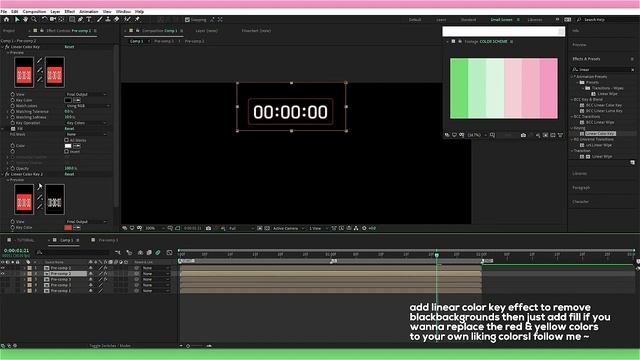Hide layer 2 using its eye icon
The width and height of the screenshot is (640, 360).
[3, 273]
